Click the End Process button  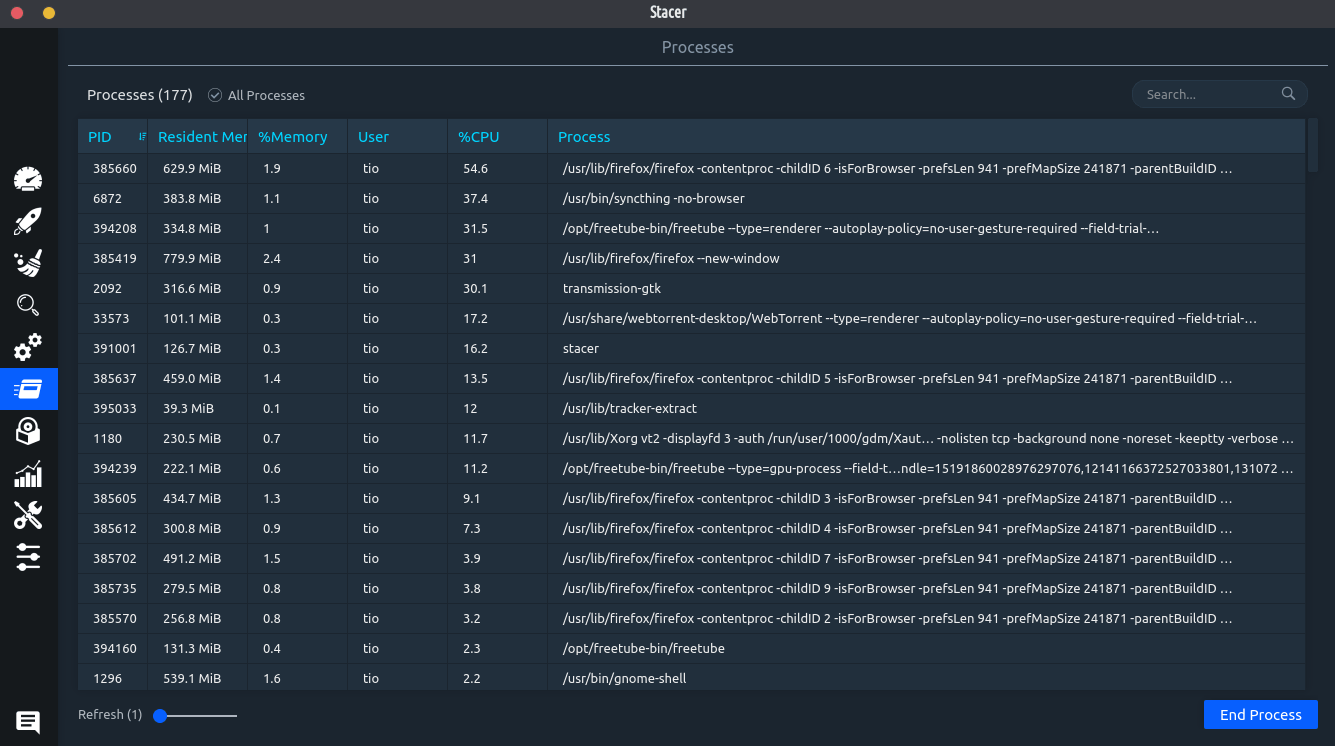tap(1260, 715)
